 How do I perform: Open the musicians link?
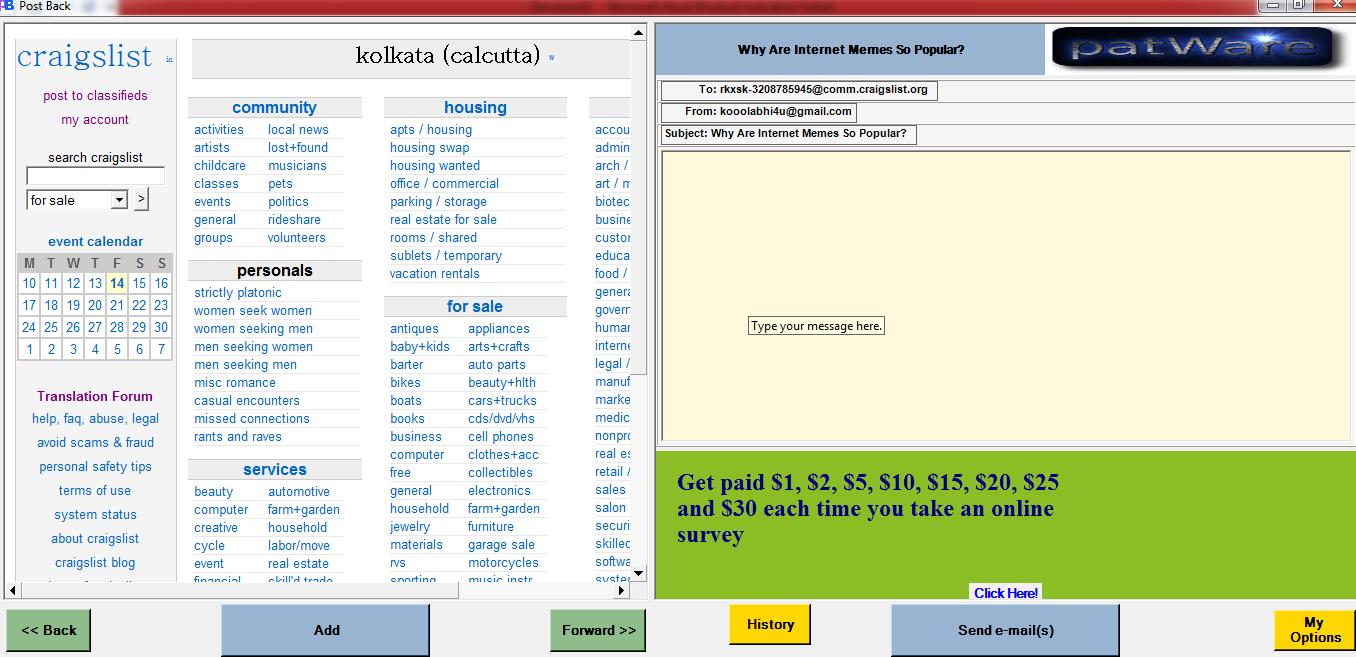297,166
